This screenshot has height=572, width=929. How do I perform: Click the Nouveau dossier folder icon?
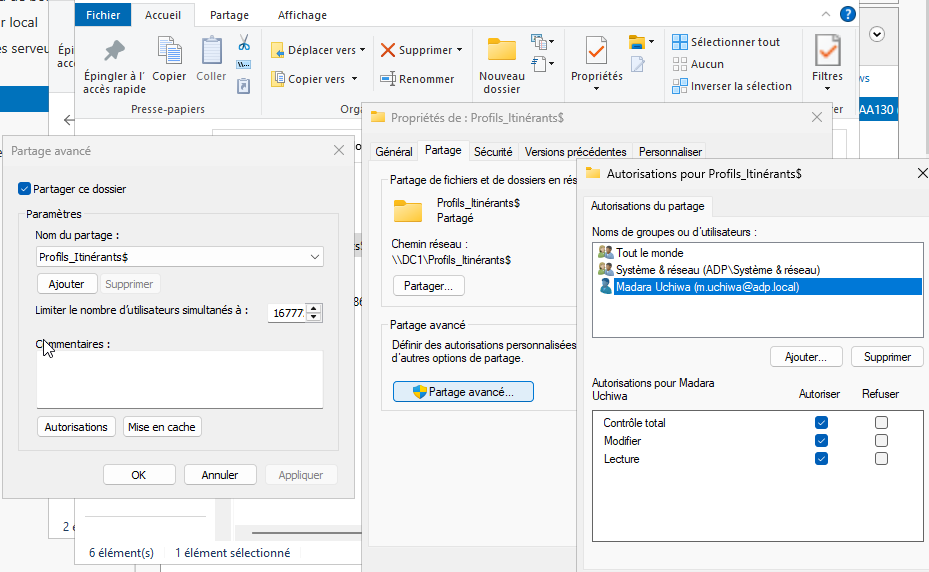tap(501, 50)
